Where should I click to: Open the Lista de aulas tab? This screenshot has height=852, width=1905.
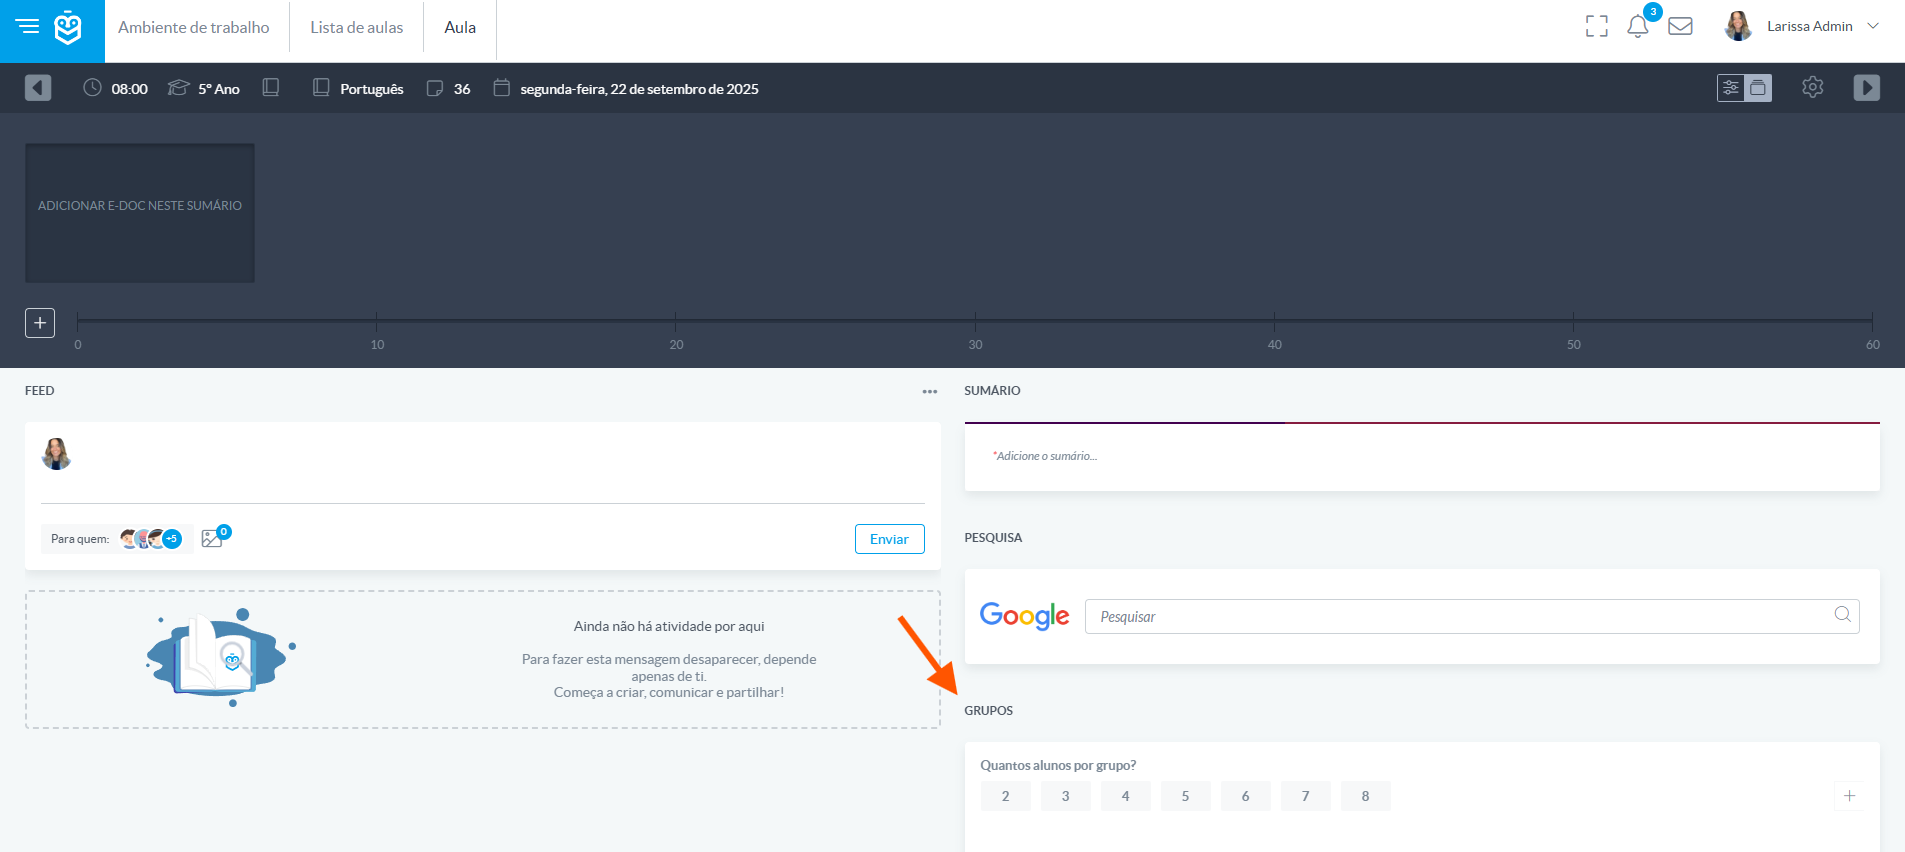pos(357,27)
